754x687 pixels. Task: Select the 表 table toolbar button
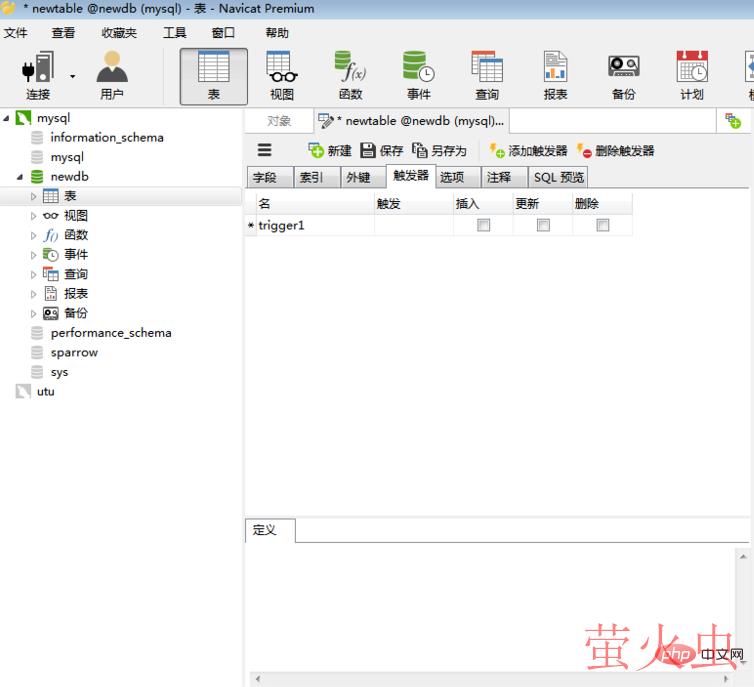click(214, 76)
